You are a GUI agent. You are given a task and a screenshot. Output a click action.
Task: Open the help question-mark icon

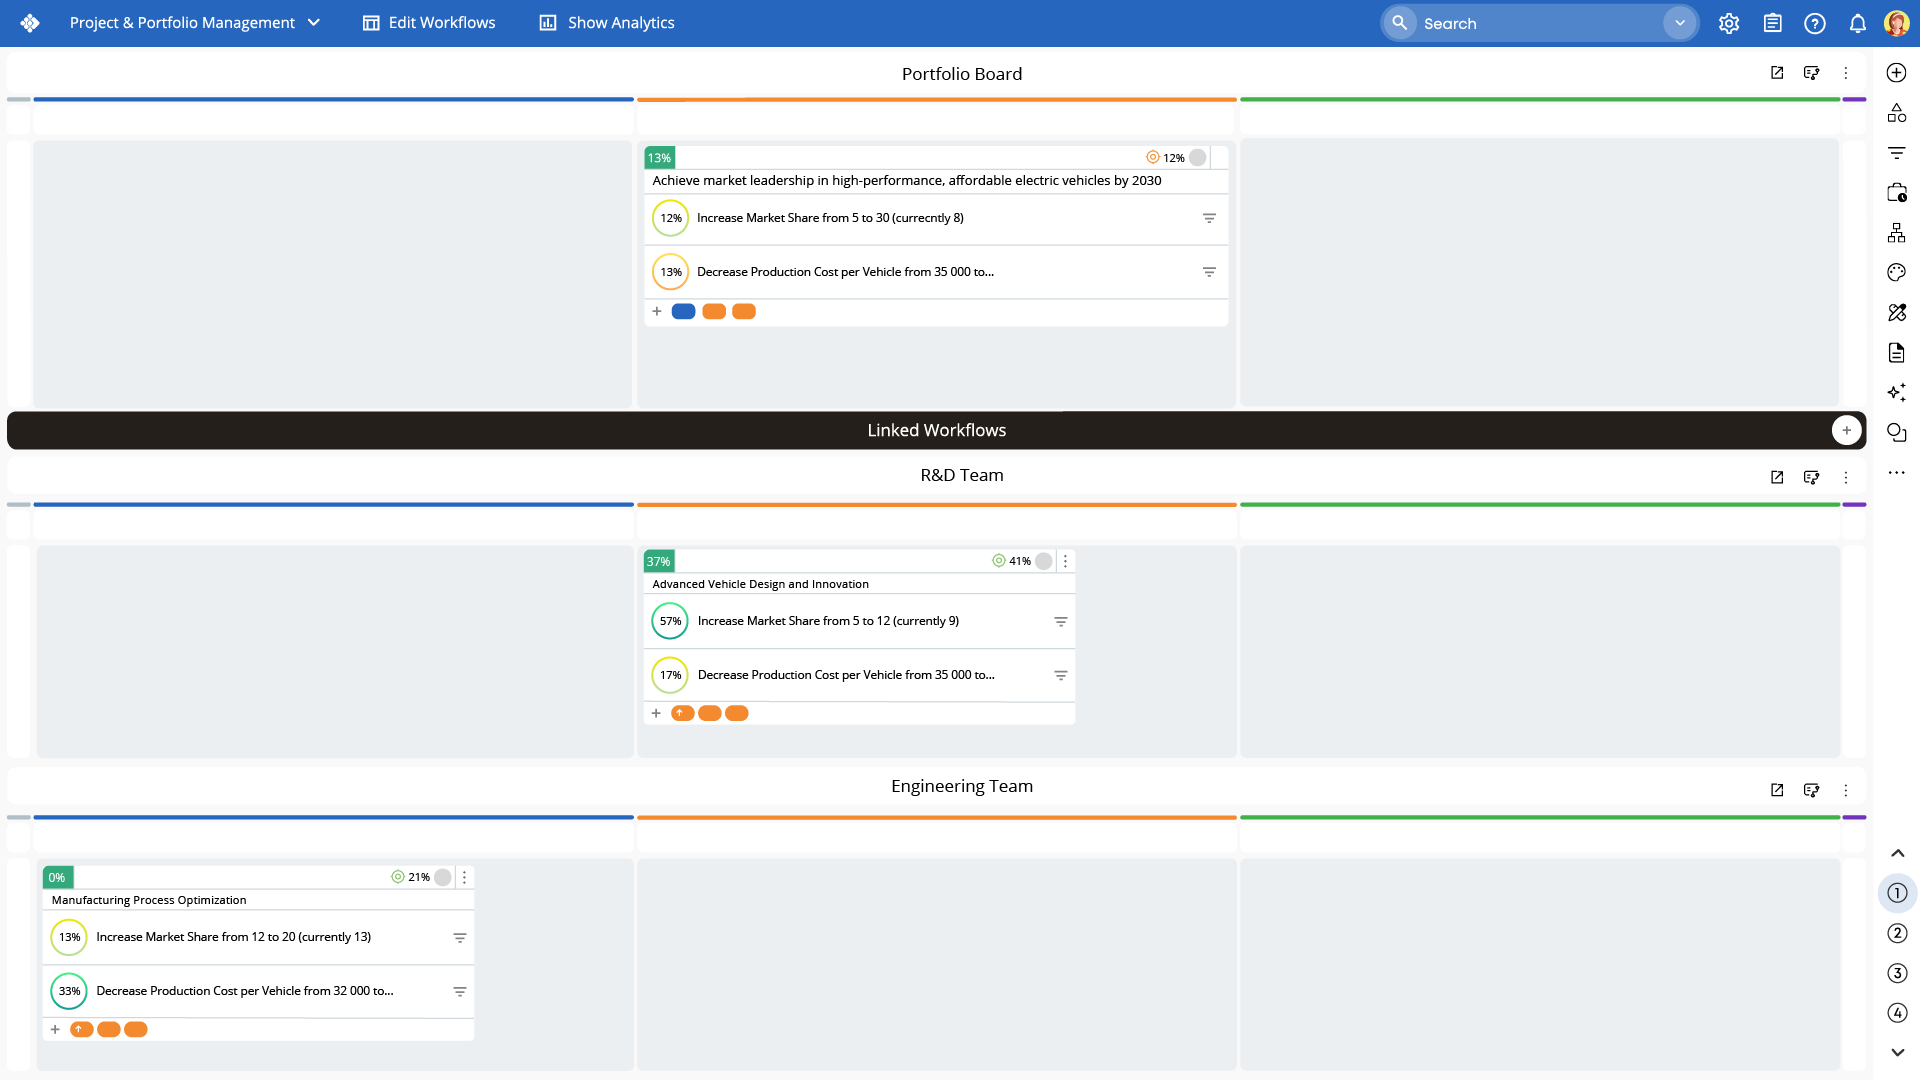1815,22
